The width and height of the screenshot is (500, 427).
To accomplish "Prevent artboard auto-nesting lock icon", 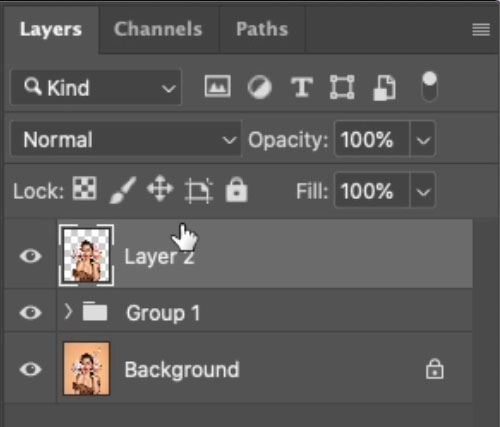I will coord(199,190).
